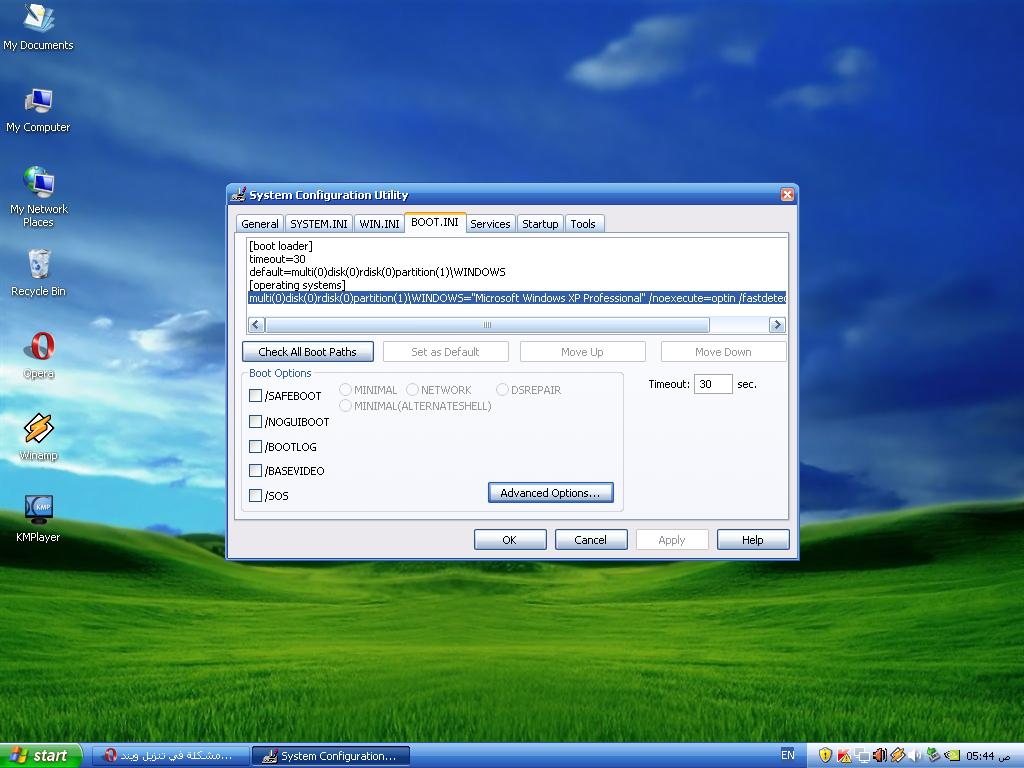The height and width of the screenshot is (768, 1024).
Task: Open My Documents desktop icon
Action: click(38, 27)
